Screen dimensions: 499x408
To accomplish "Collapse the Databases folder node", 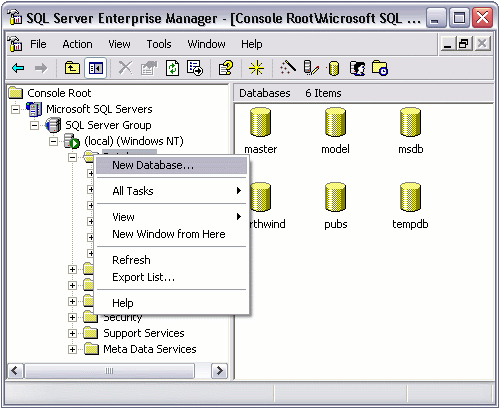I will pyautogui.click(x=72, y=157).
